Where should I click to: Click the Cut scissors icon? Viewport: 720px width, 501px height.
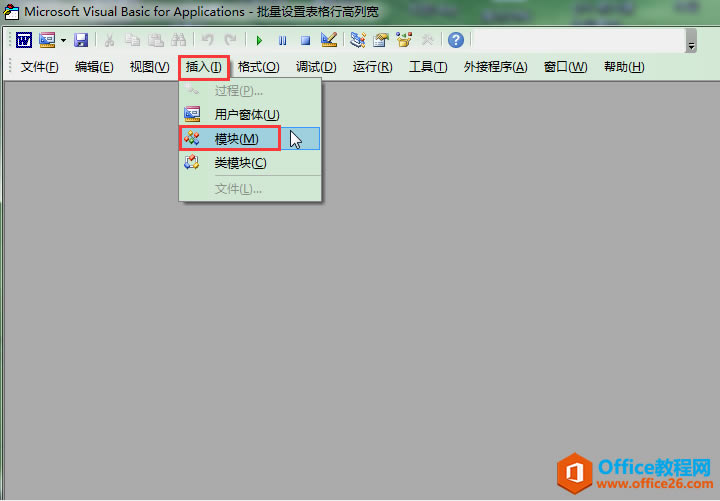click(x=109, y=40)
